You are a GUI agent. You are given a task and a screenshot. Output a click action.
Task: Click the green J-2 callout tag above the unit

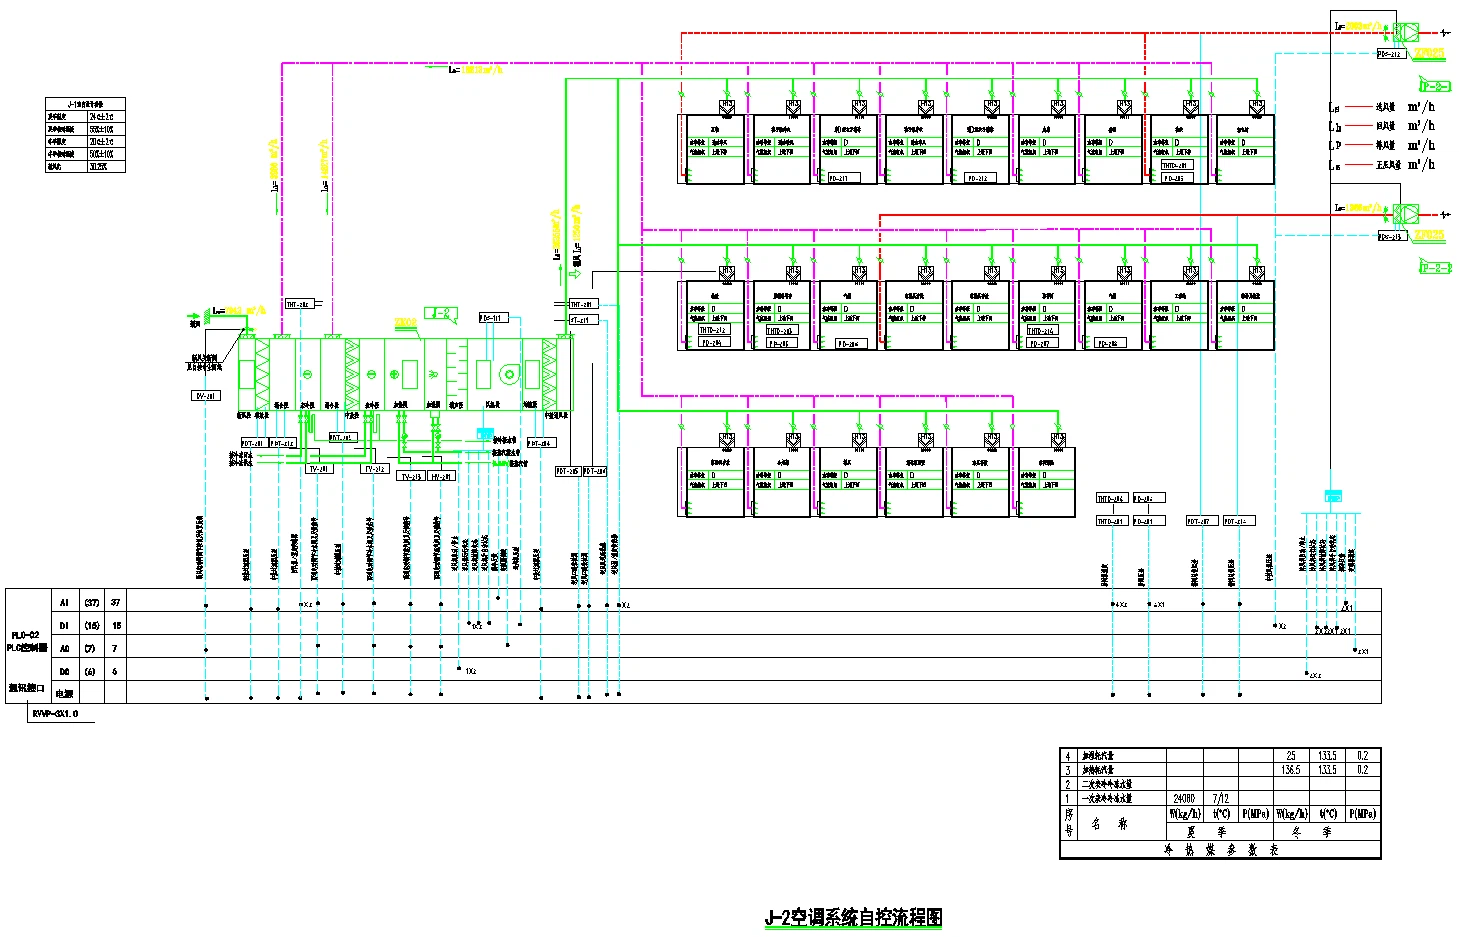point(440,314)
